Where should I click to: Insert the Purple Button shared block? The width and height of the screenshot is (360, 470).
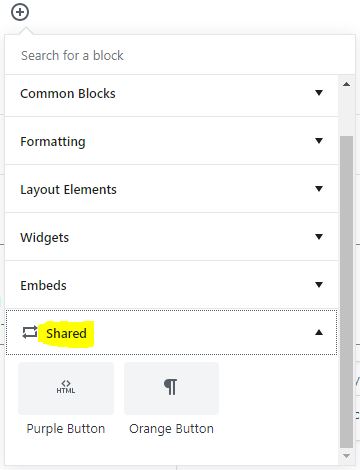click(66, 399)
